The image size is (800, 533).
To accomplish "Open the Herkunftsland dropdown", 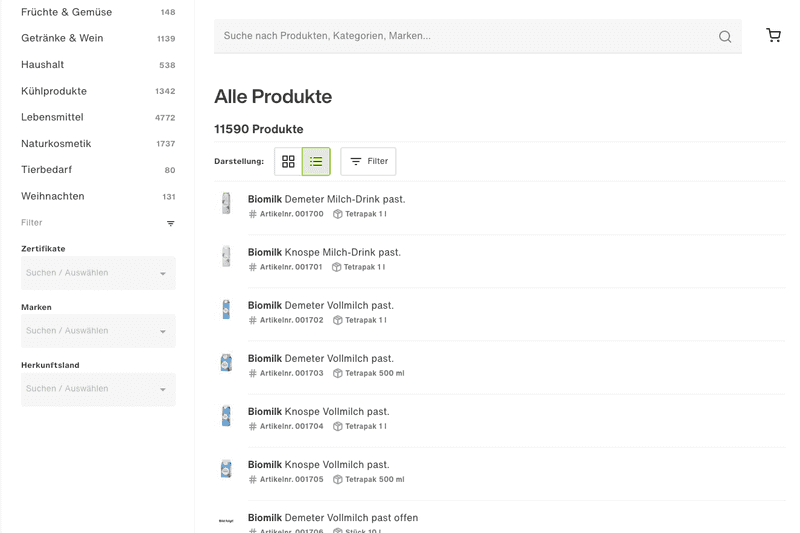I will [98, 389].
